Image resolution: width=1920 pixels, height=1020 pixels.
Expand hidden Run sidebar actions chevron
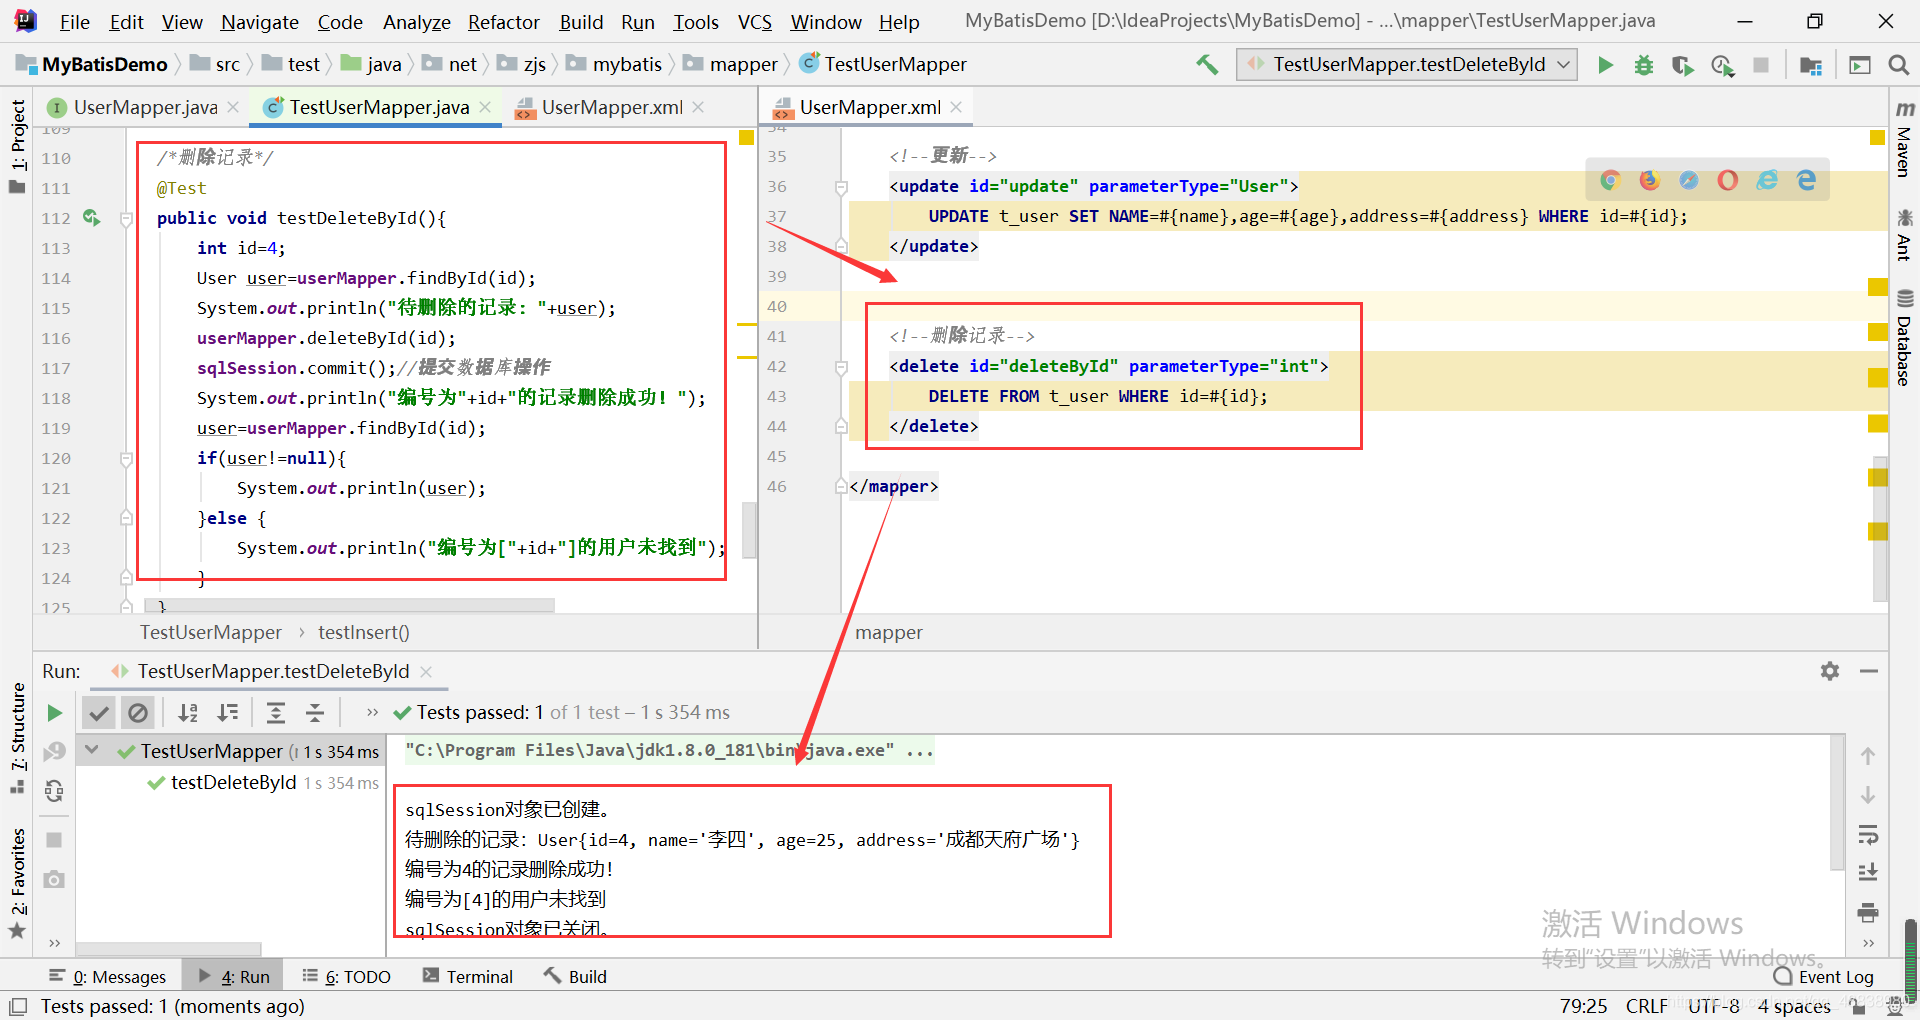[x=55, y=942]
